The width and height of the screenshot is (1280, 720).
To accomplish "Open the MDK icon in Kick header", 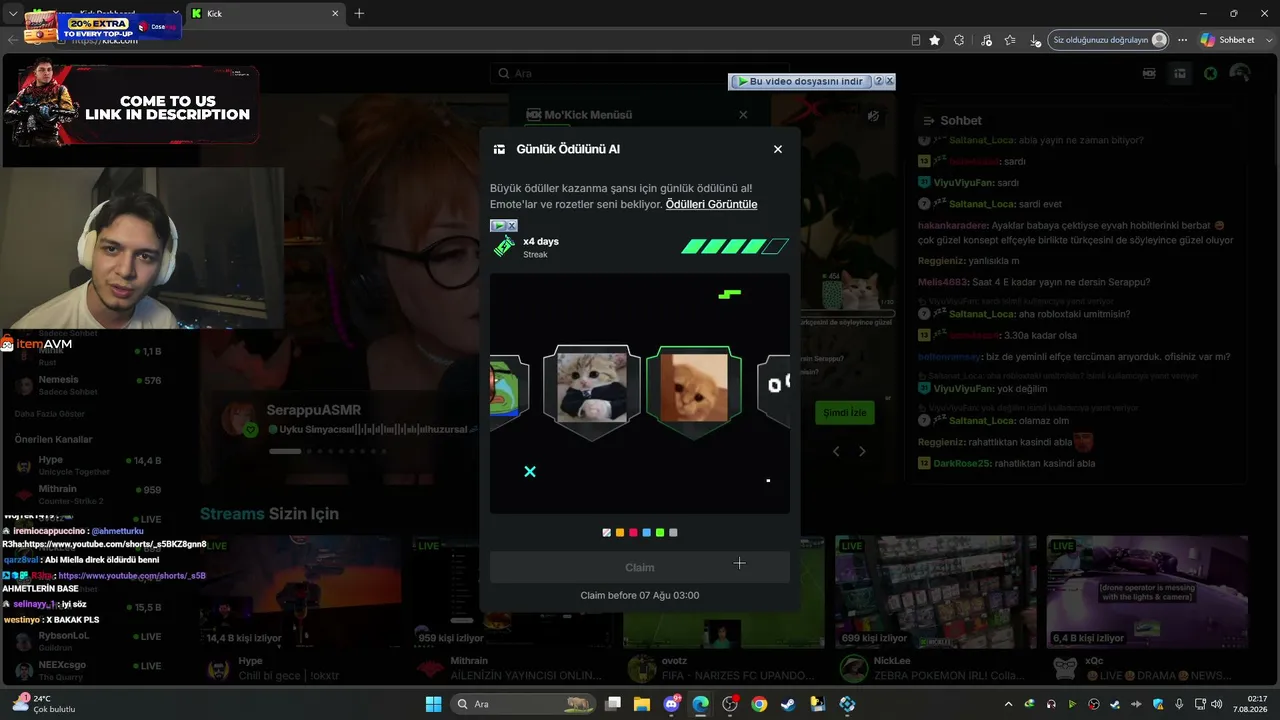I will pyautogui.click(x=1149, y=73).
